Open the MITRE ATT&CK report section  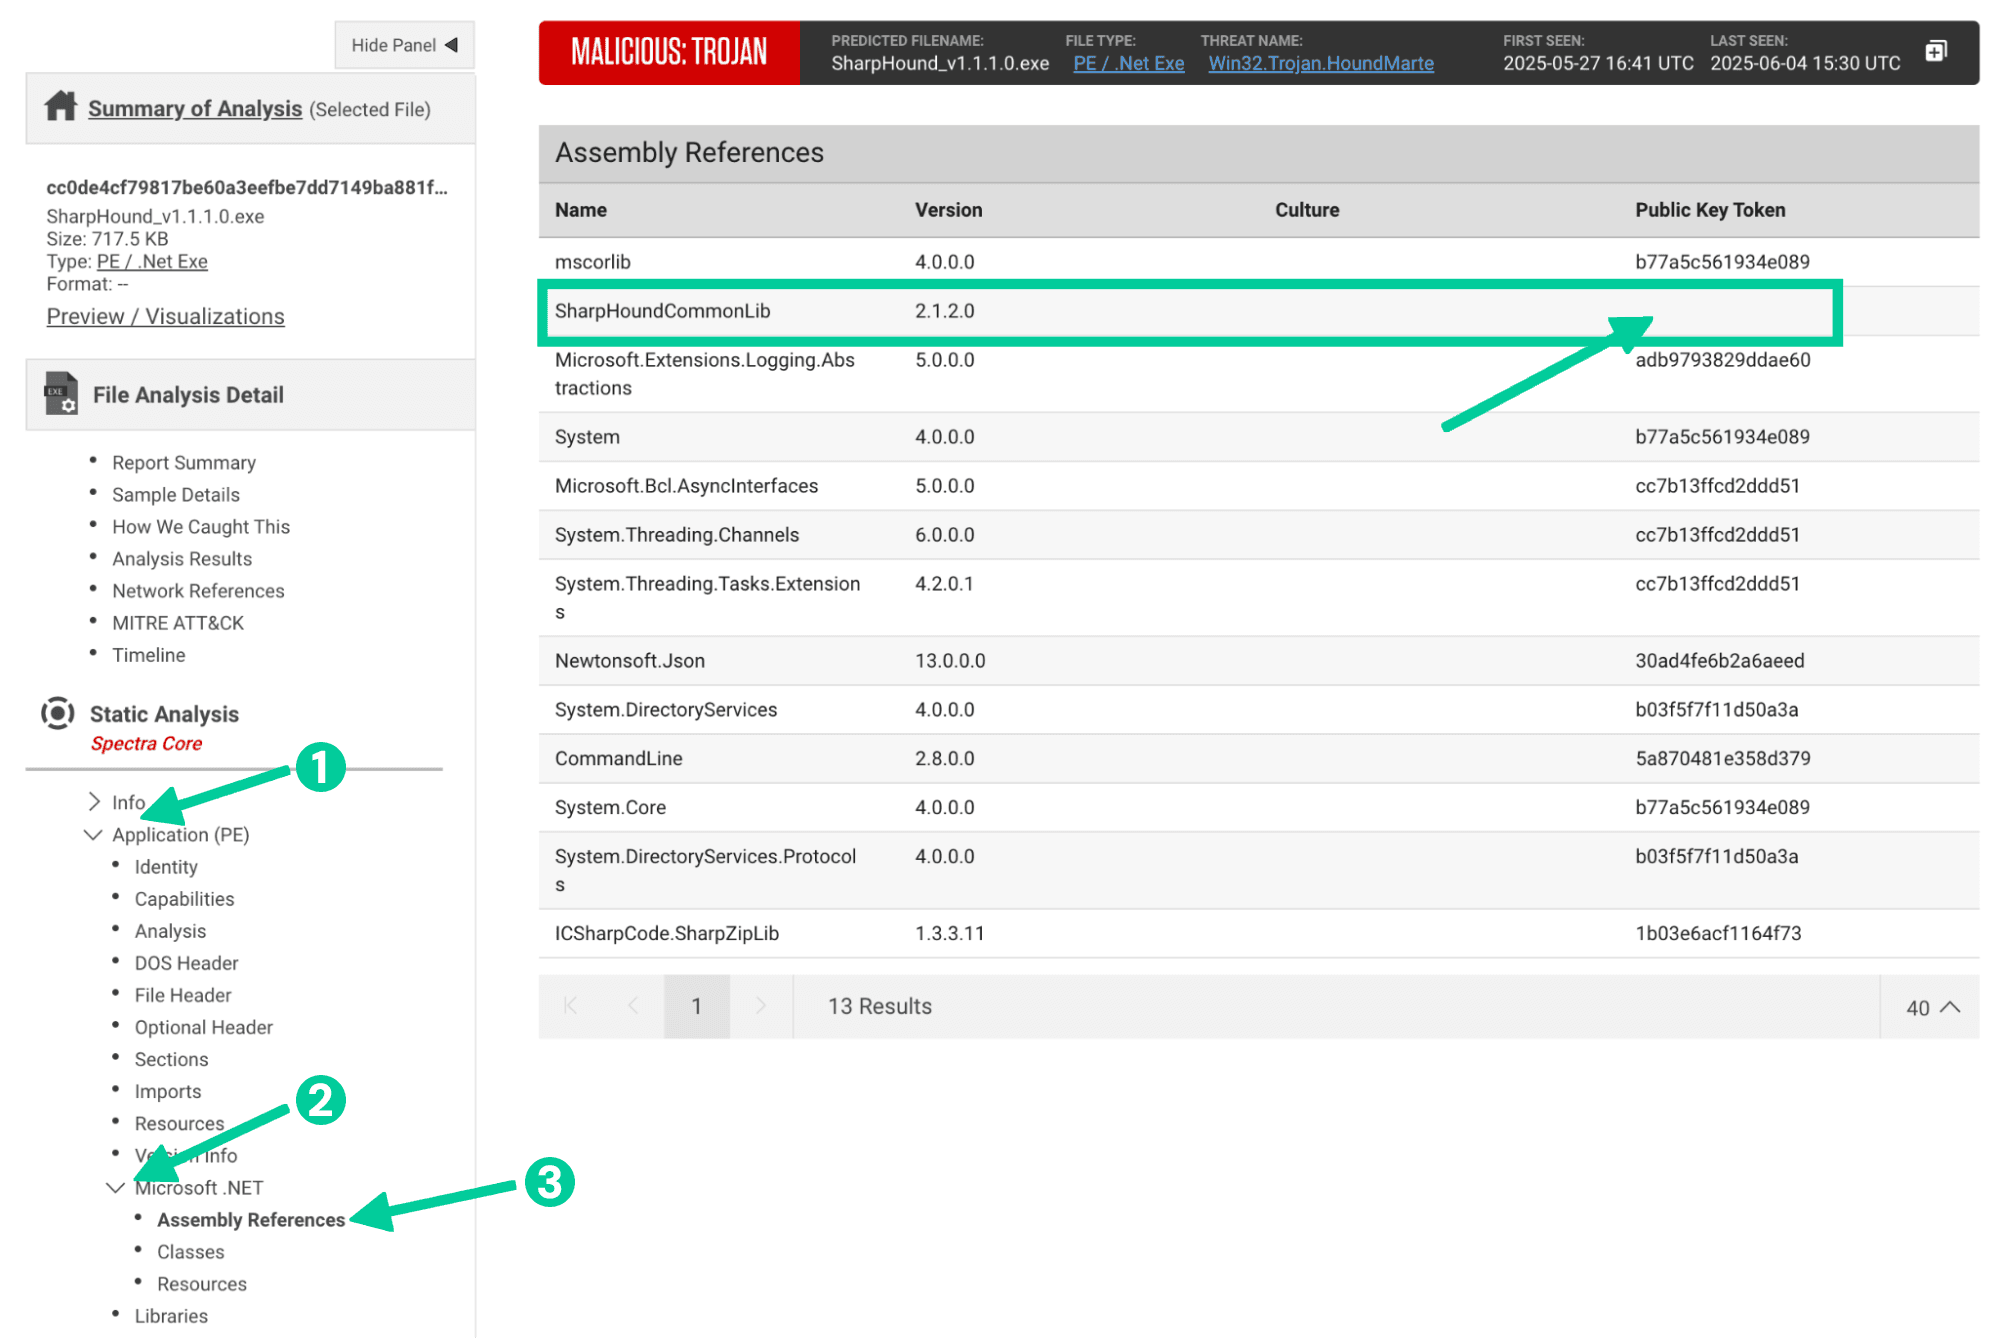point(178,623)
